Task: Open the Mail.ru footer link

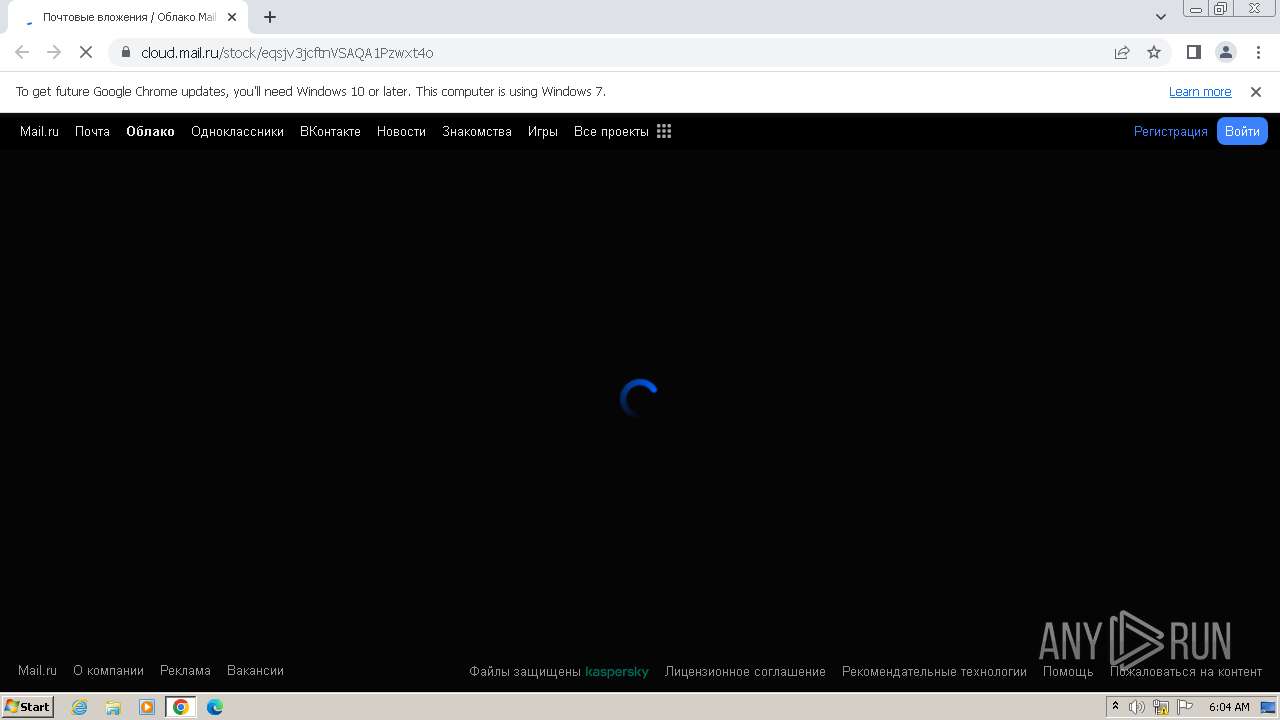Action: [x=37, y=670]
